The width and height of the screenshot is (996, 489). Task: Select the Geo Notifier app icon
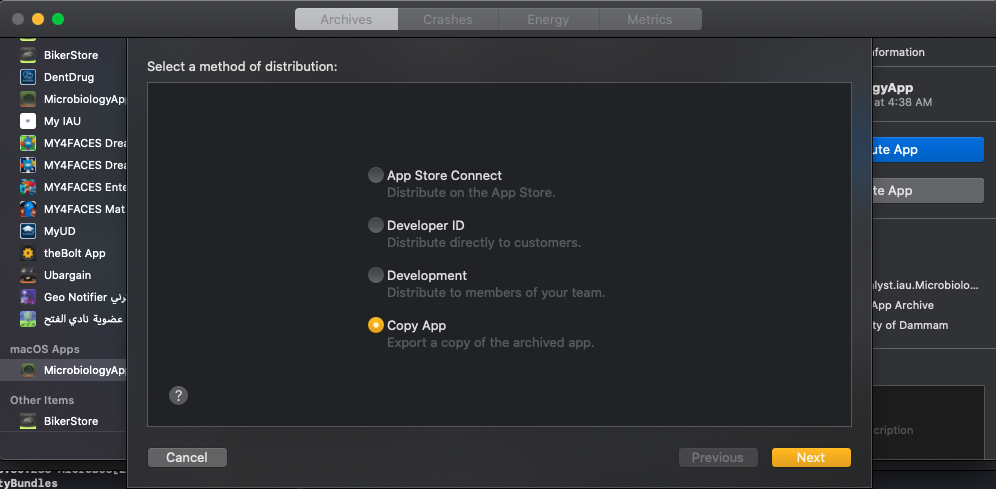click(28, 297)
